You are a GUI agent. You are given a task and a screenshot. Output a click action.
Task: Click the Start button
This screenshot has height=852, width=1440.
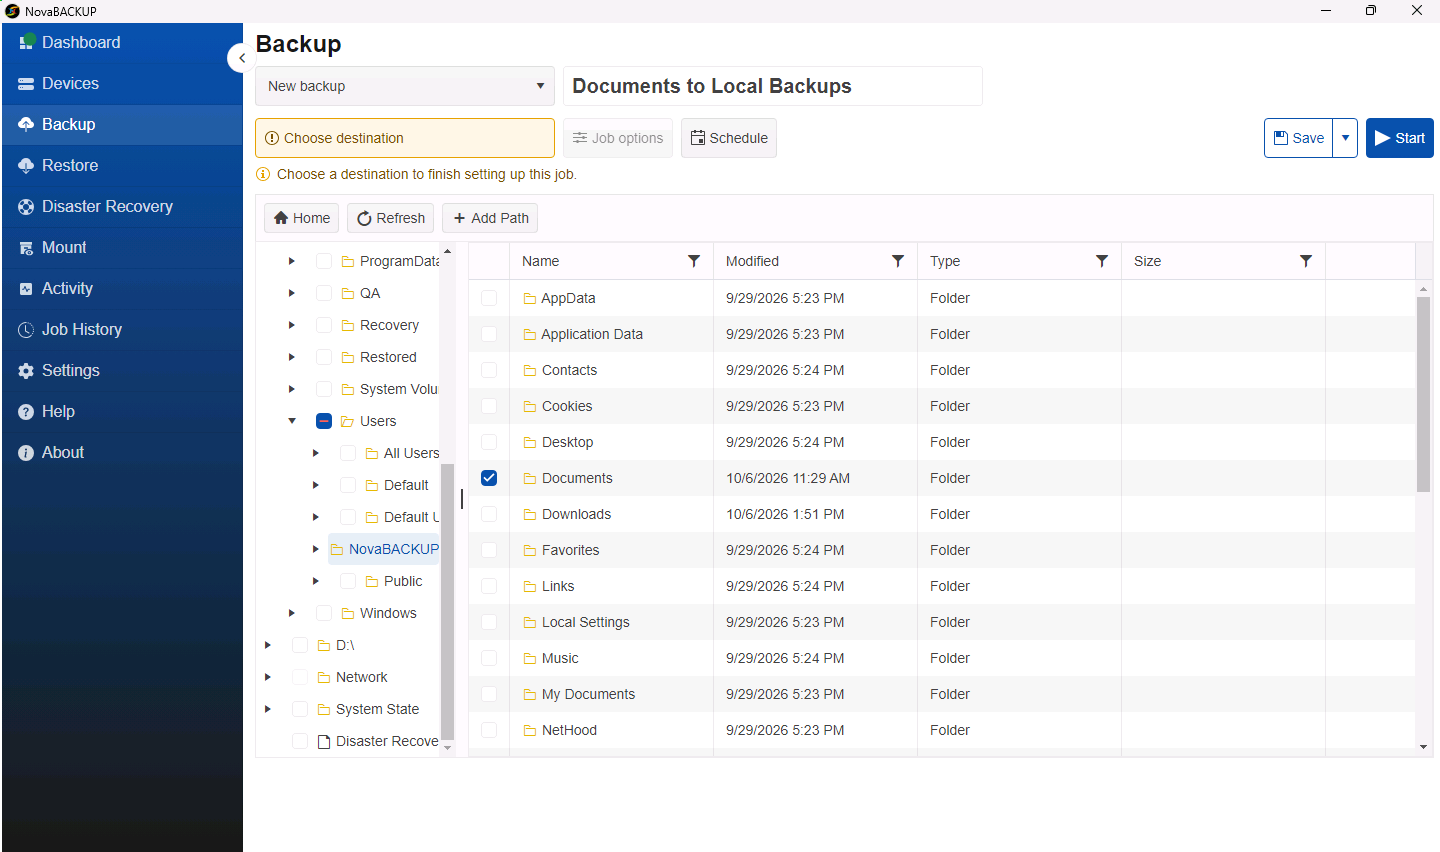click(1400, 138)
